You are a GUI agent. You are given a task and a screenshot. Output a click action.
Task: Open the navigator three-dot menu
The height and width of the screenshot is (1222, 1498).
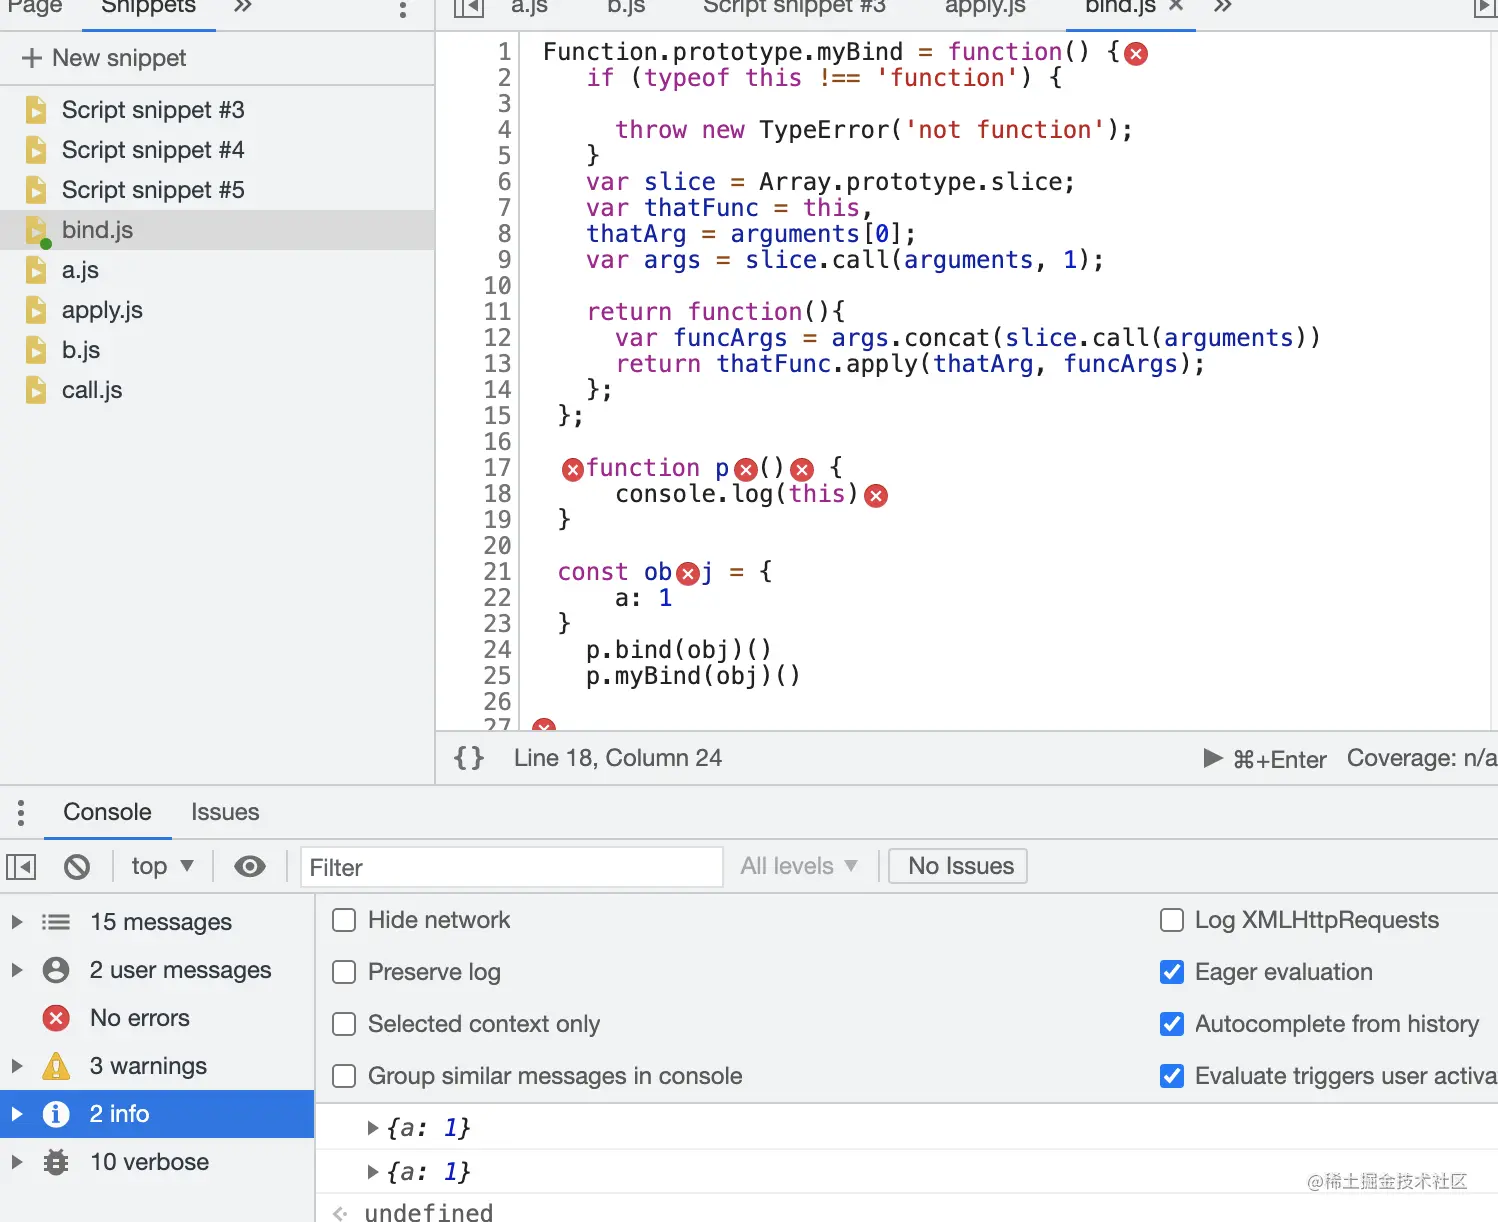(x=403, y=10)
